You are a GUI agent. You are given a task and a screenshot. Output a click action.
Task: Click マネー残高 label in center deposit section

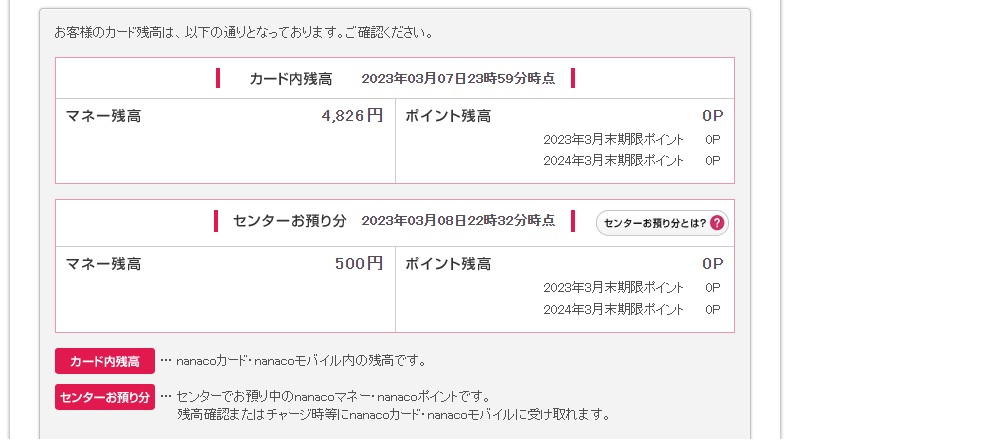(104, 264)
